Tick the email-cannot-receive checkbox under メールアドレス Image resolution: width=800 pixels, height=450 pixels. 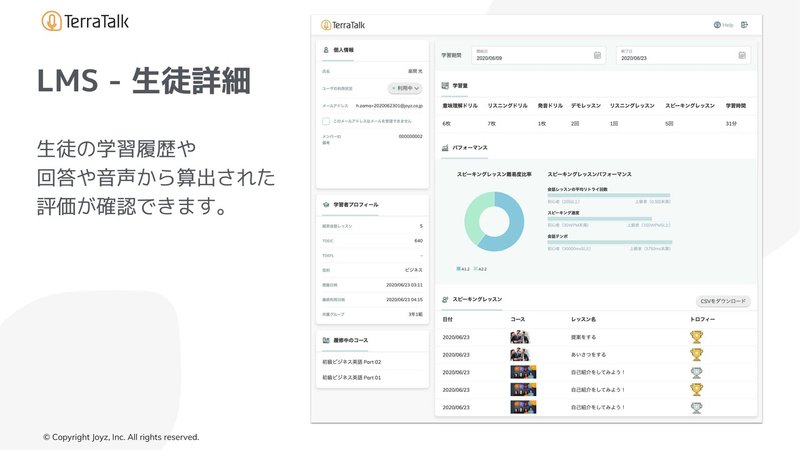click(x=326, y=121)
